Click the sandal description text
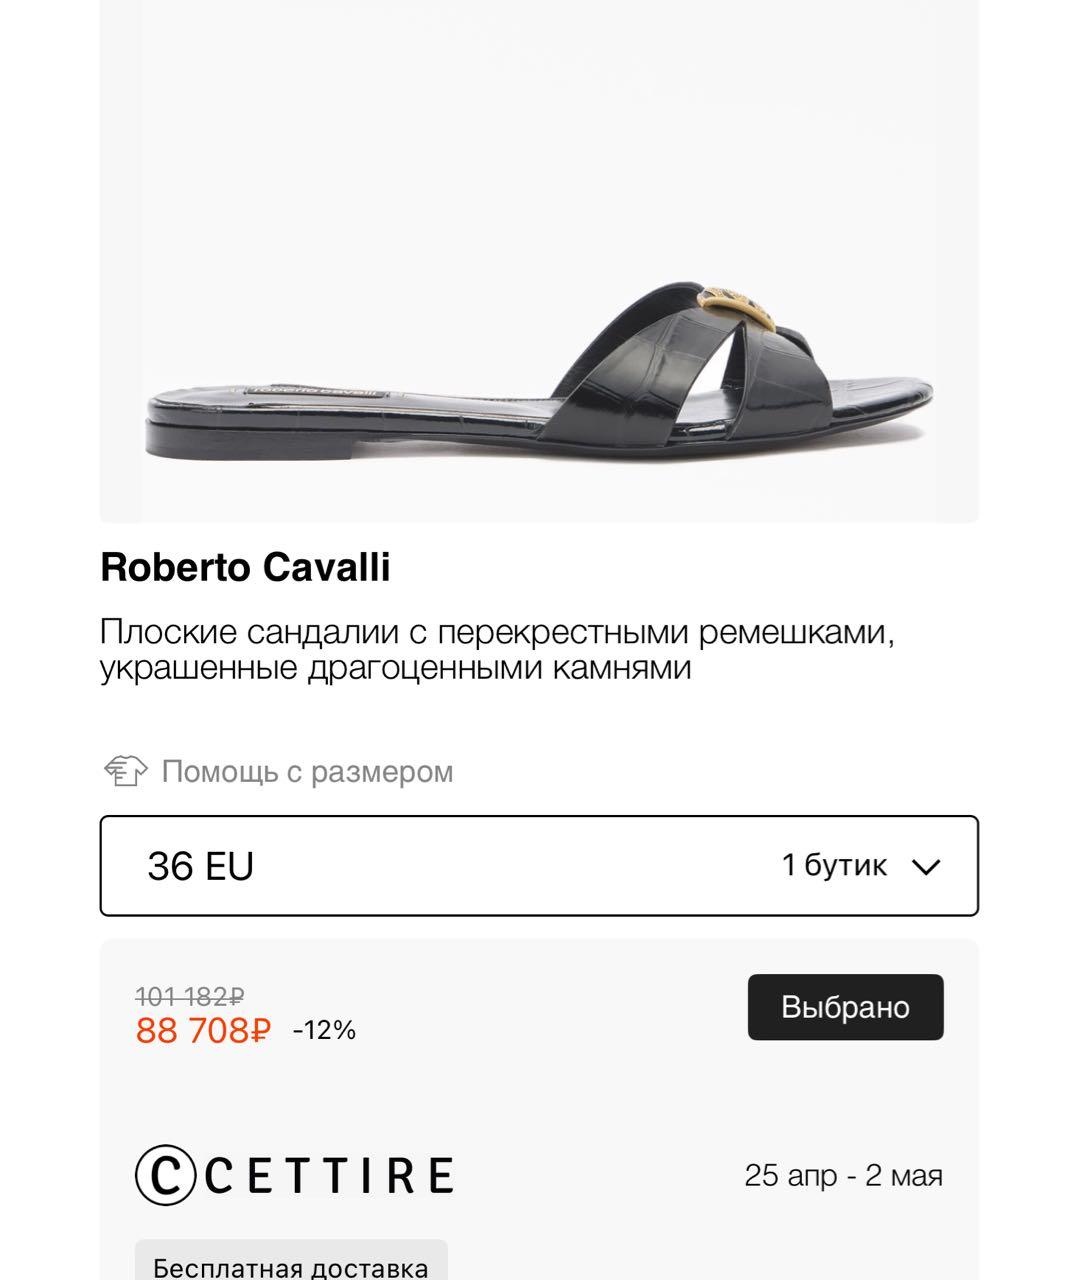 pos(496,650)
